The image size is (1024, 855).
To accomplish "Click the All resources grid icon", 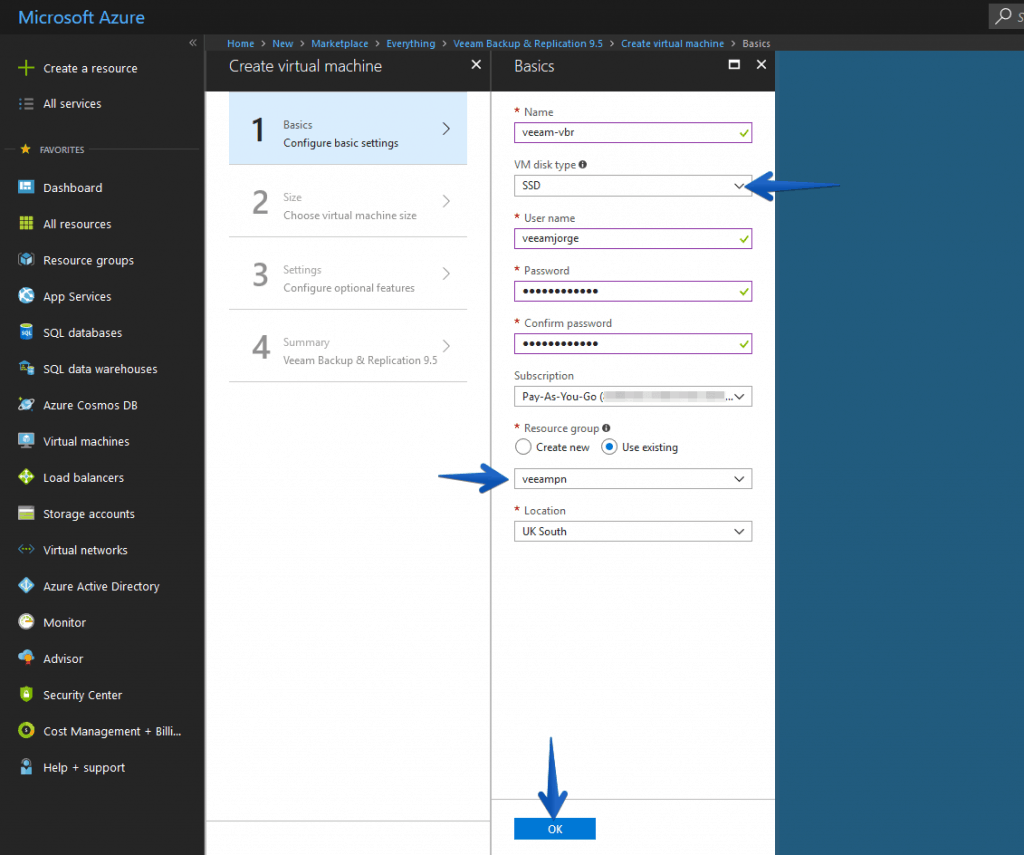I will click(26, 223).
